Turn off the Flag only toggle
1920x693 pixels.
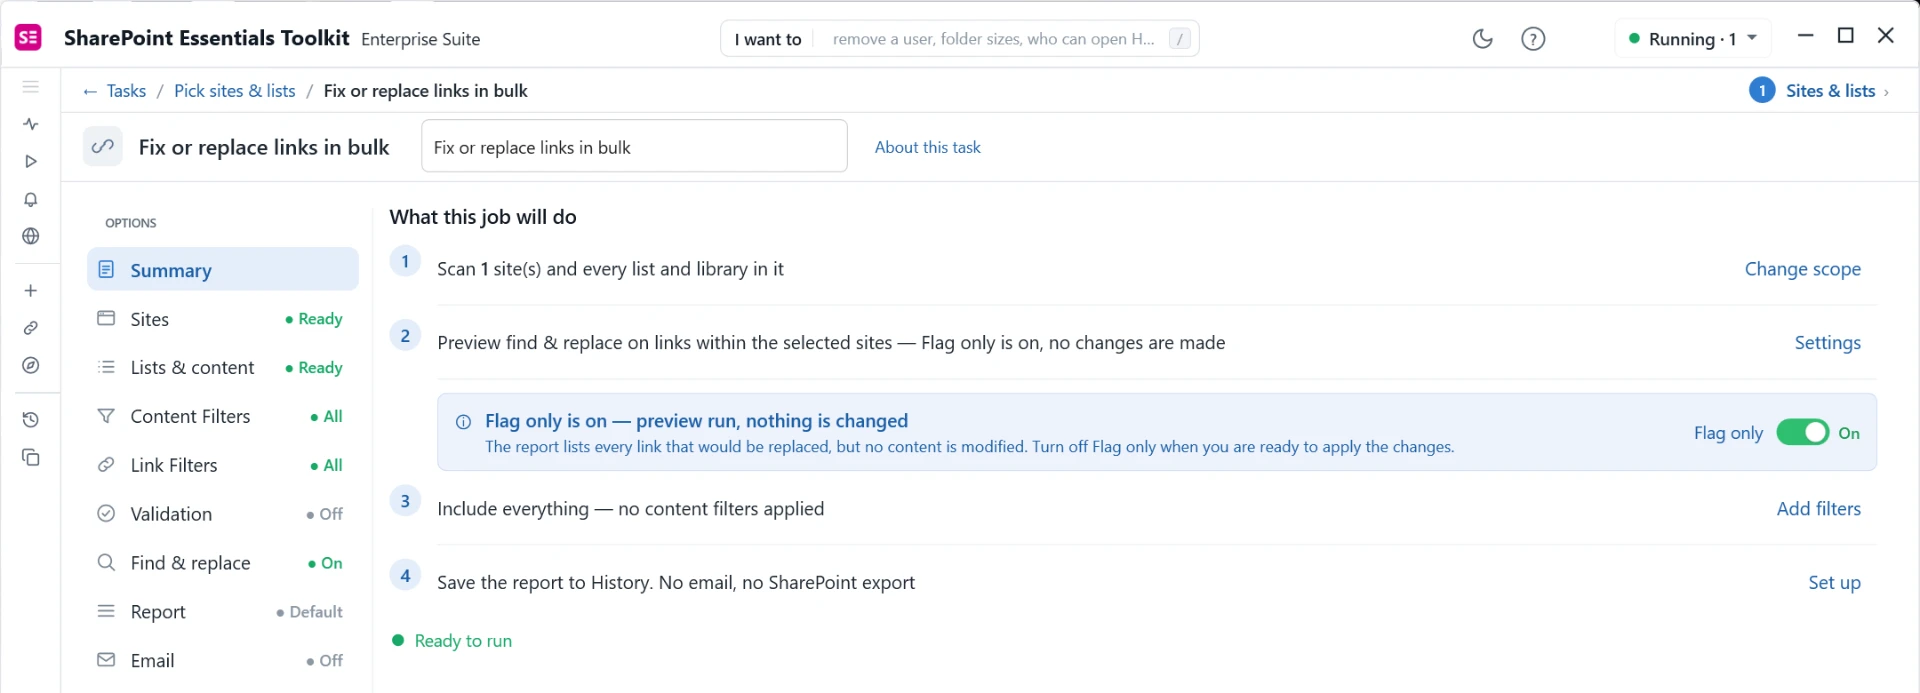1802,433
